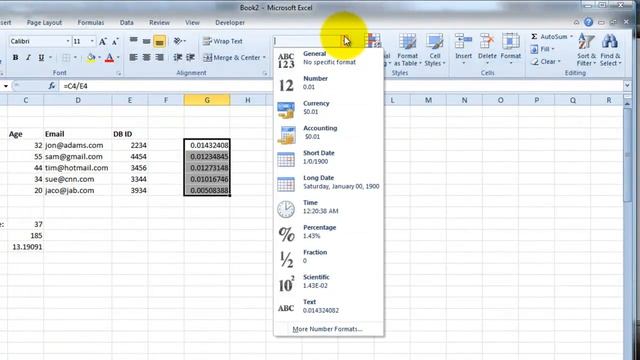Click the Insert Function fx icon

tap(52, 86)
